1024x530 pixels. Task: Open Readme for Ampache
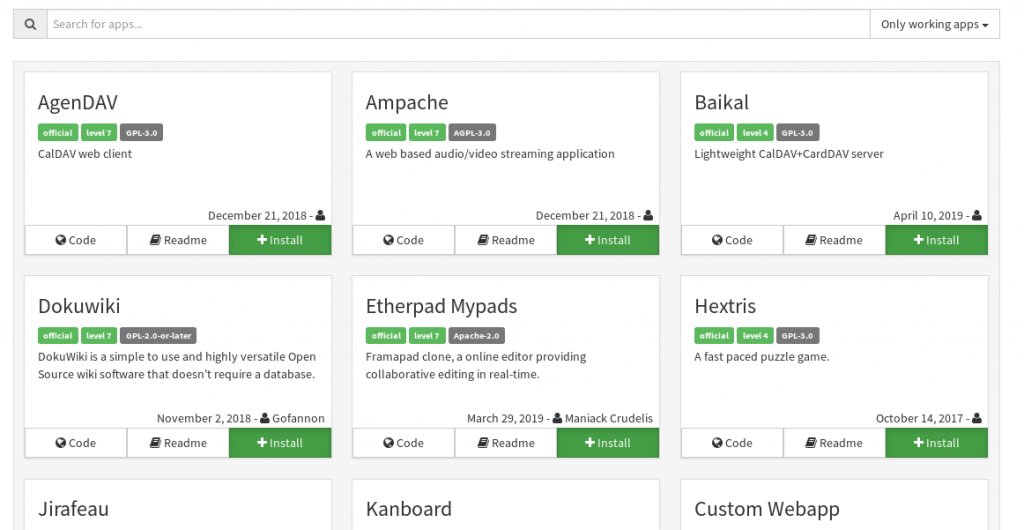(x=506, y=240)
